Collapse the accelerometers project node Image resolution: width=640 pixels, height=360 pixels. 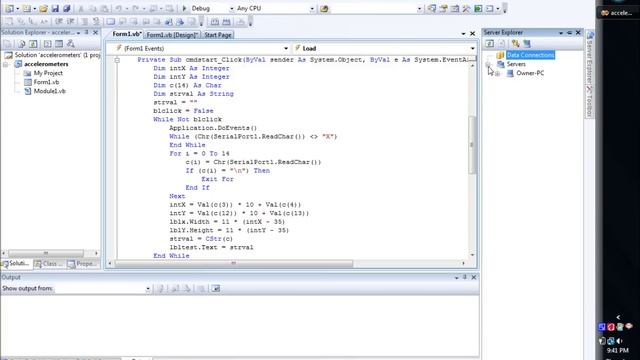(x=6, y=64)
